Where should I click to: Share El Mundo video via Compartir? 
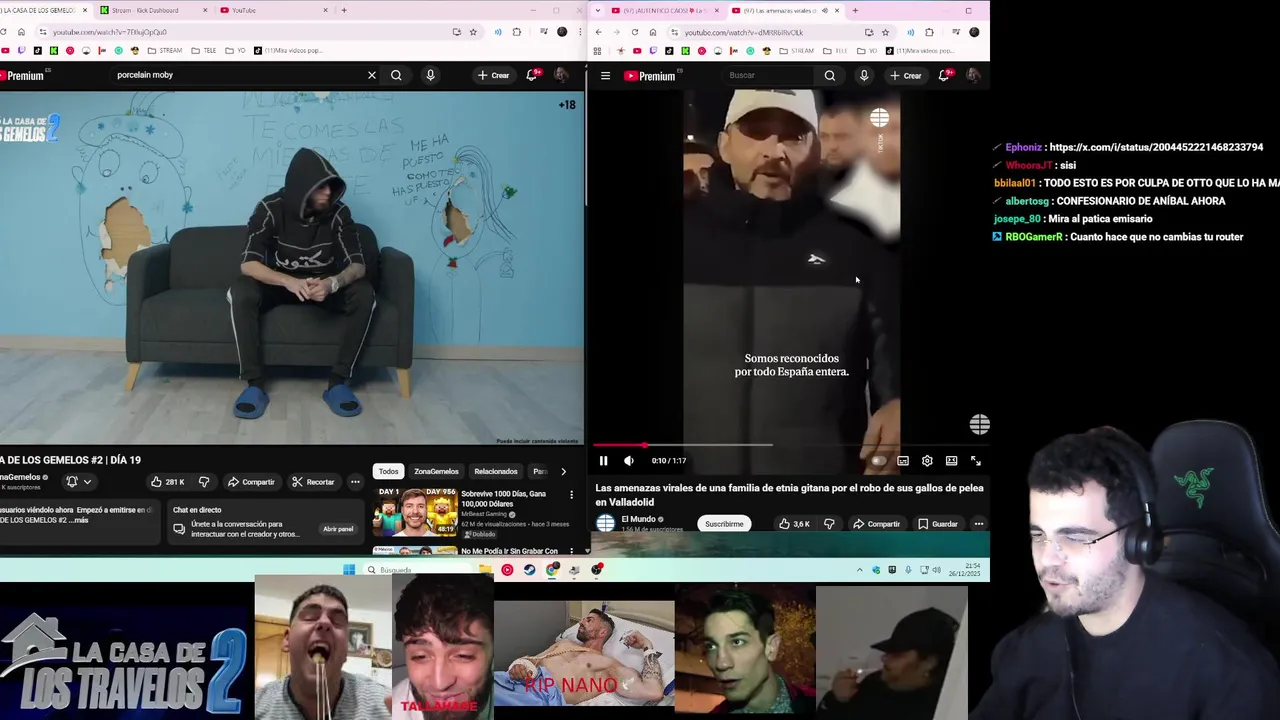pyautogui.click(x=877, y=524)
